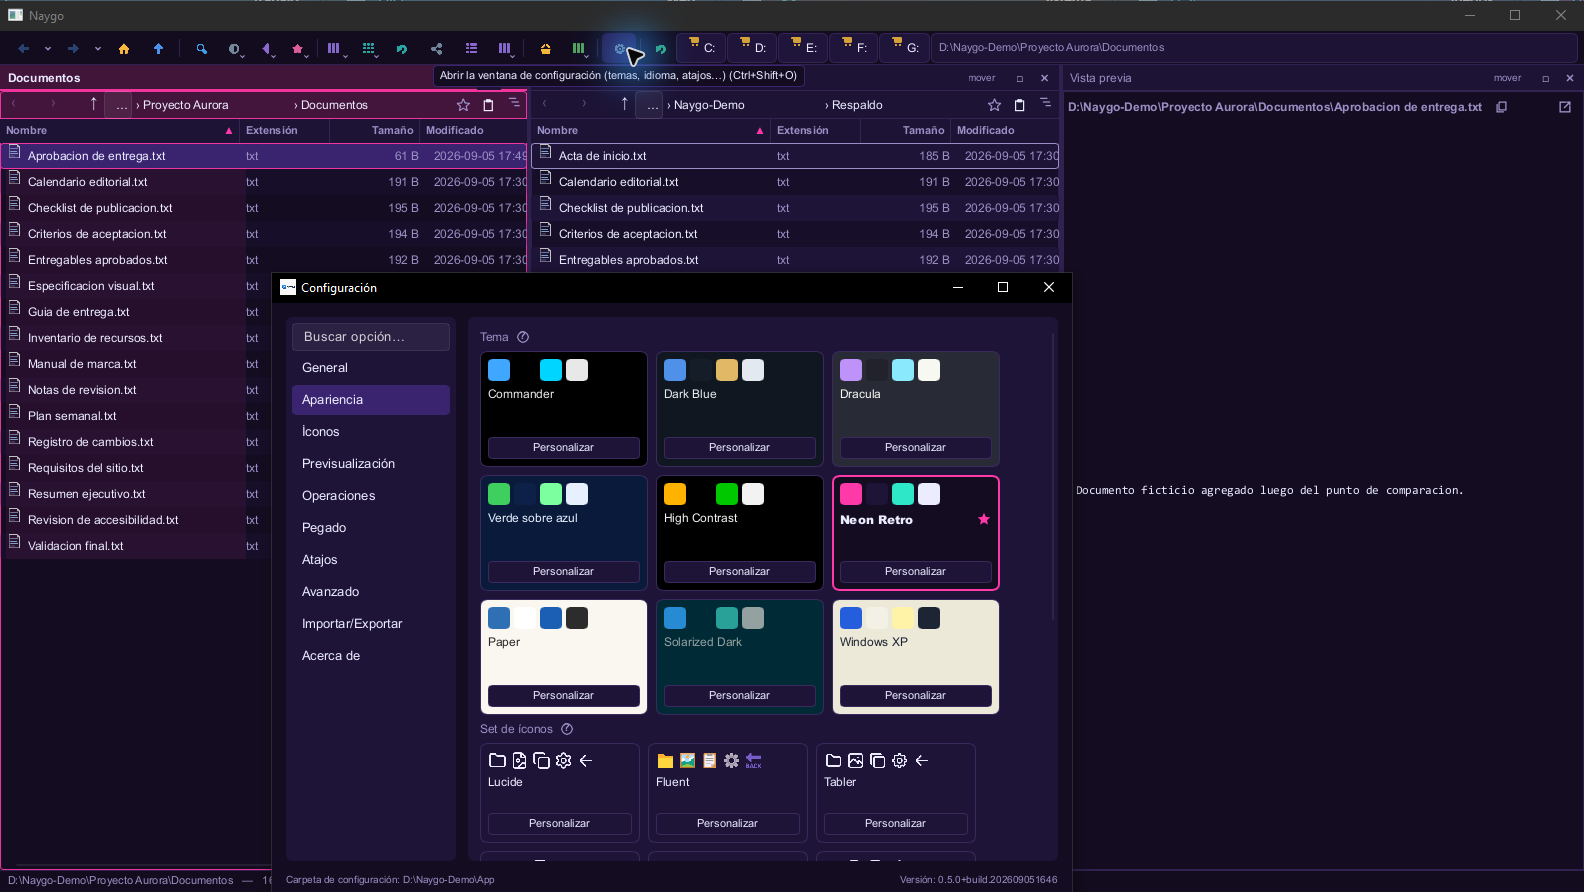Navigate up with the blue up arrow
The height and width of the screenshot is (892, 1584).
click(x=158, y=48)
